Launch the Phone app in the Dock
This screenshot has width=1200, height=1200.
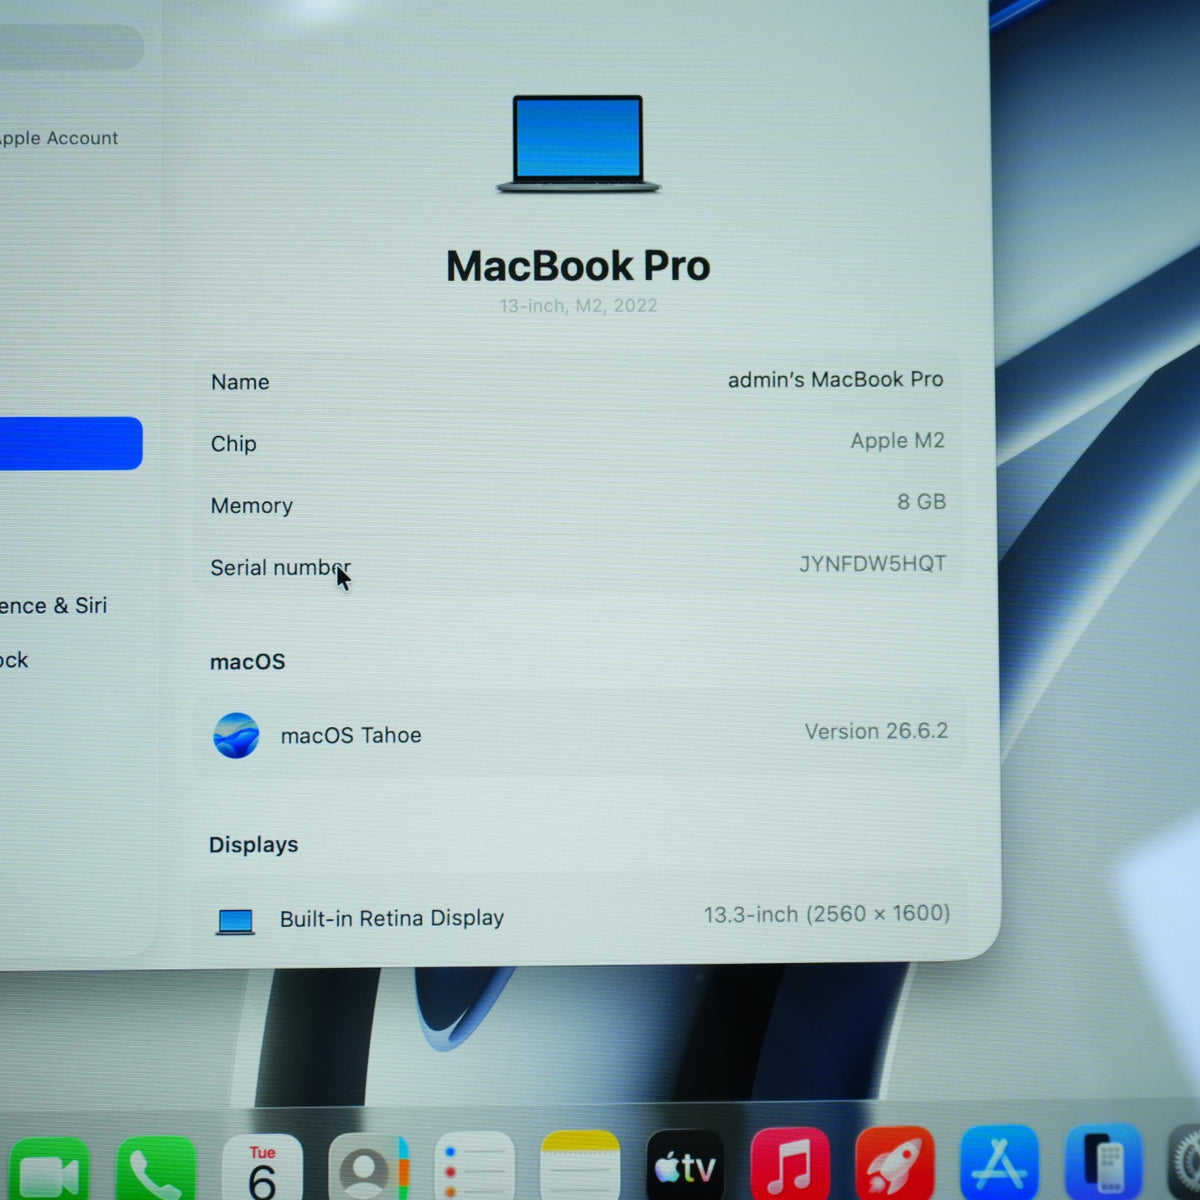[156, 1170]
